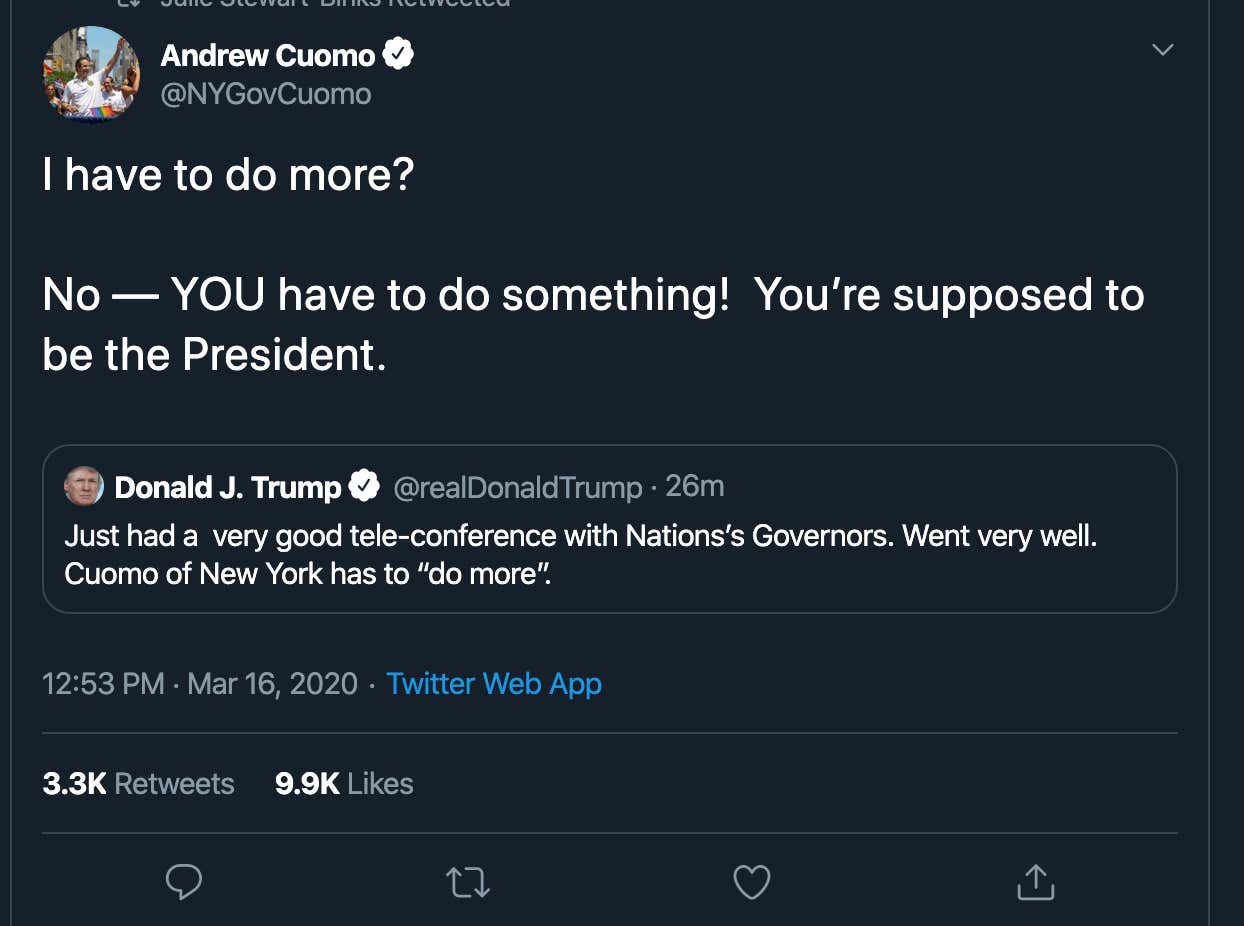This screenshot has height=926, width=1244.
Task: Retweet this tweet using the retweet icon
Action: (x=467, y=882)
